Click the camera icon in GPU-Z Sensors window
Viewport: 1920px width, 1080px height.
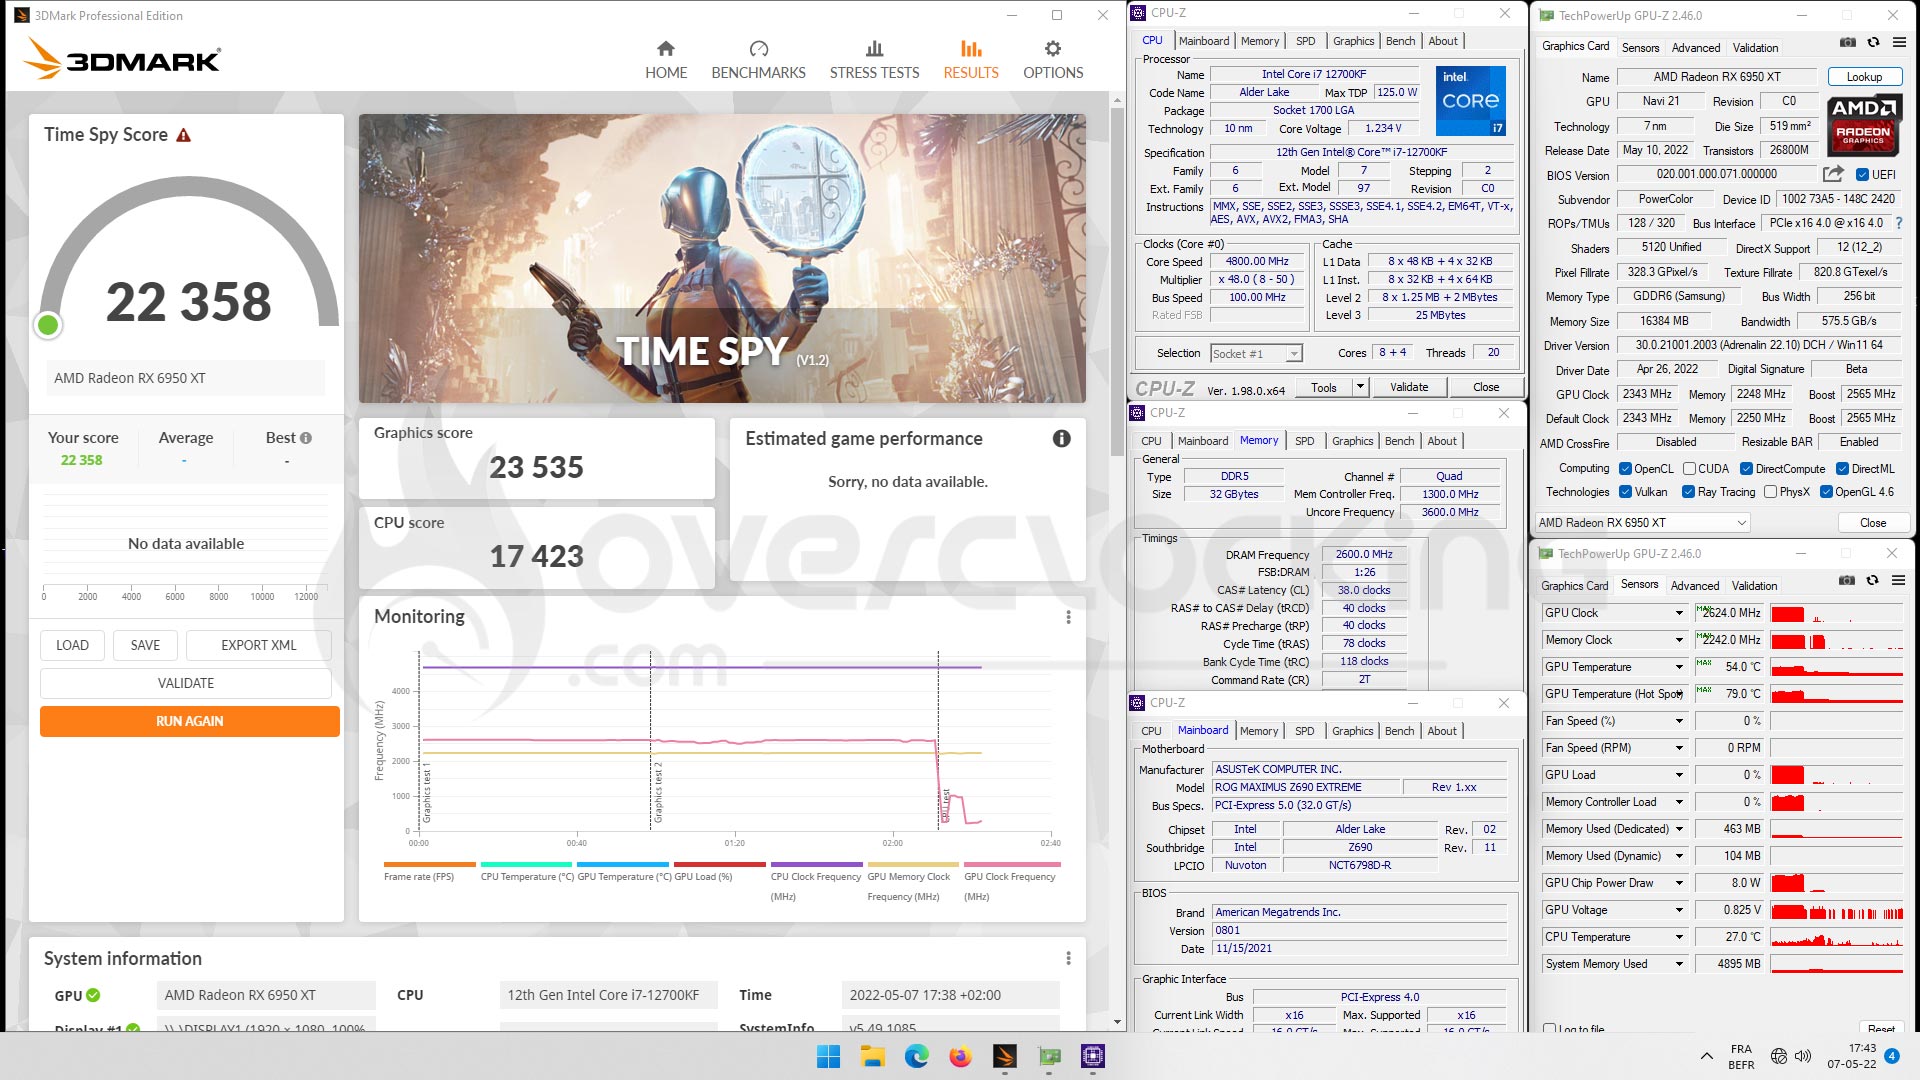click(1847, 580)
